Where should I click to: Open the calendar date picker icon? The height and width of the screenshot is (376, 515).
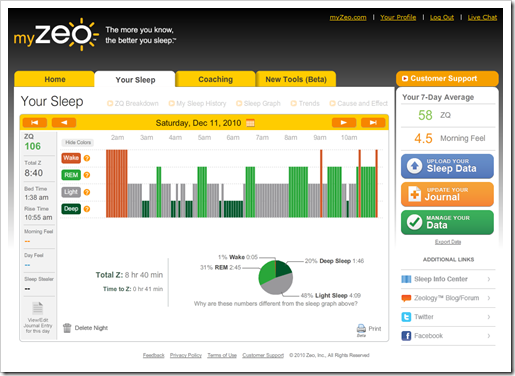coord(250,123)
